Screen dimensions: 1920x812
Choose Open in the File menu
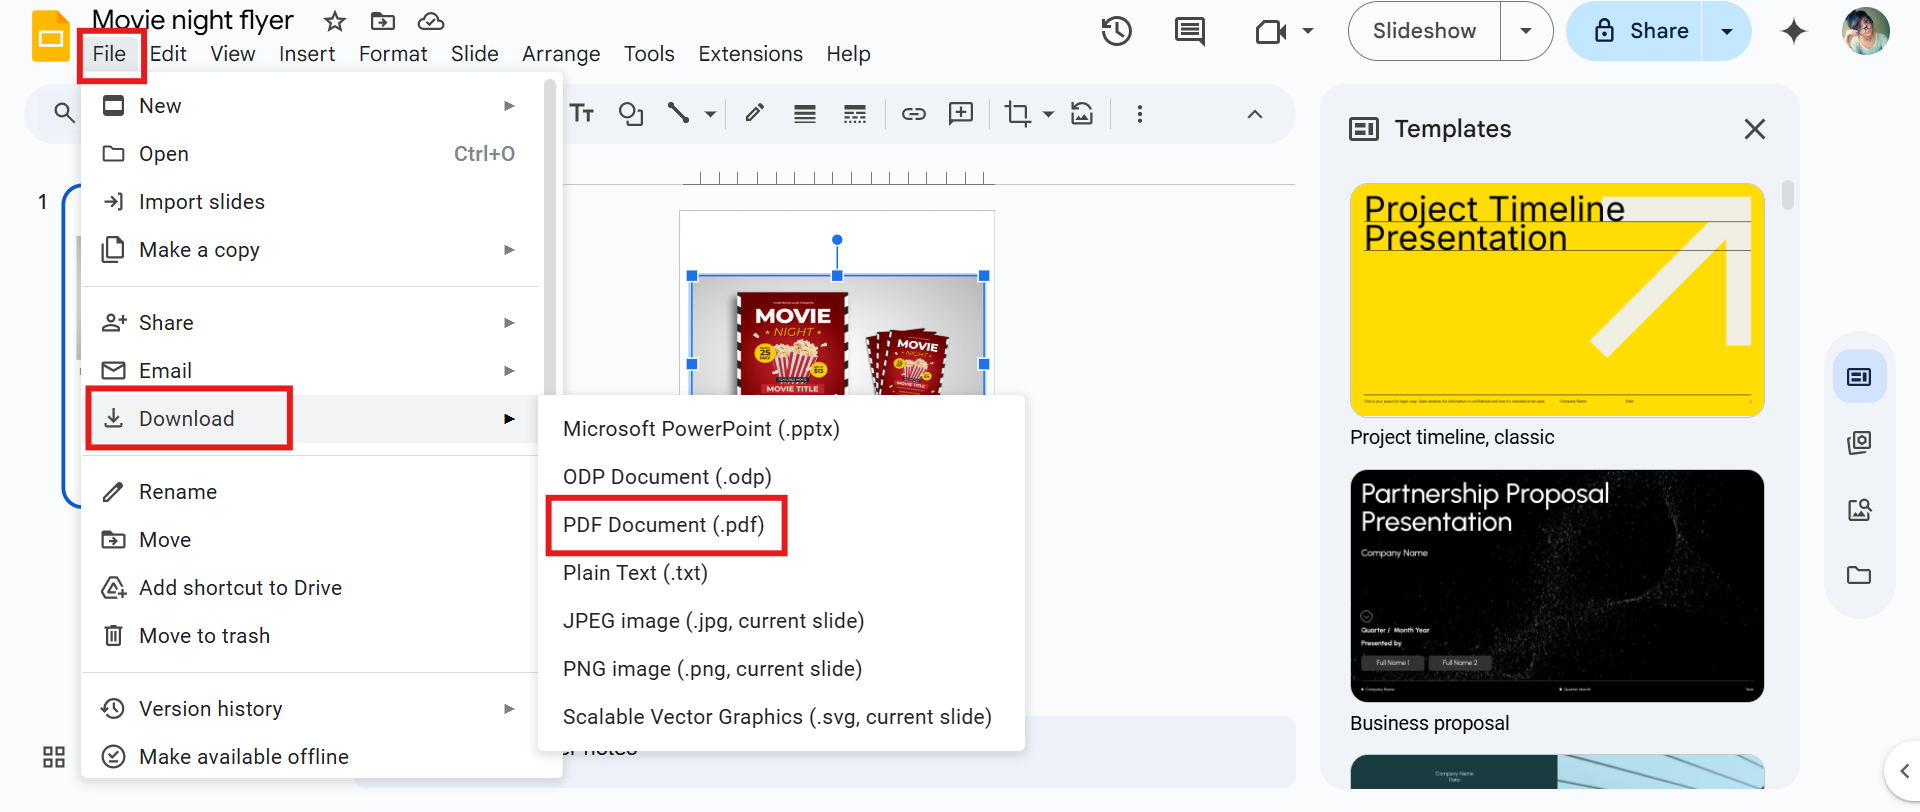[x=310, y=154]
